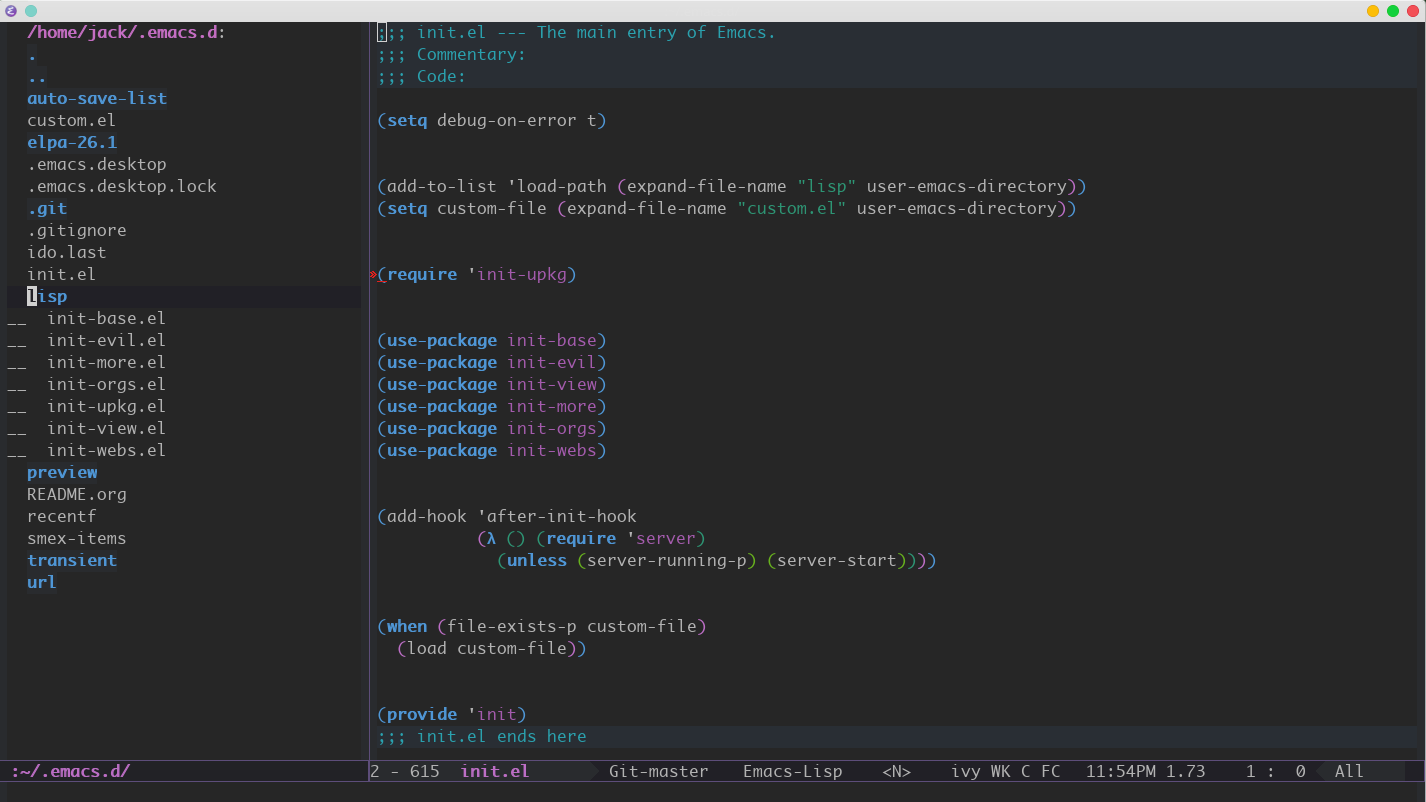This screenshot has height=802, width=1426.
Task: Click Emacs-Lisp major mode indicator
Action: tap(793, 771)
